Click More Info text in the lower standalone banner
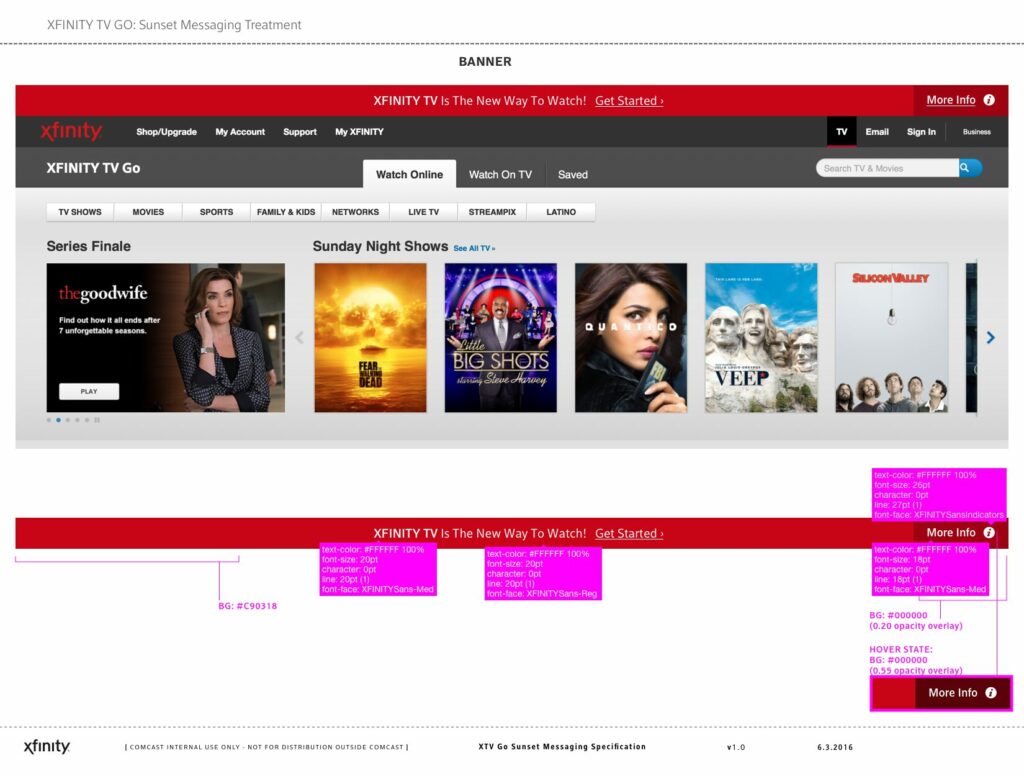The image size is (1024, 776). pyautogui.click(x=951, y=532)
